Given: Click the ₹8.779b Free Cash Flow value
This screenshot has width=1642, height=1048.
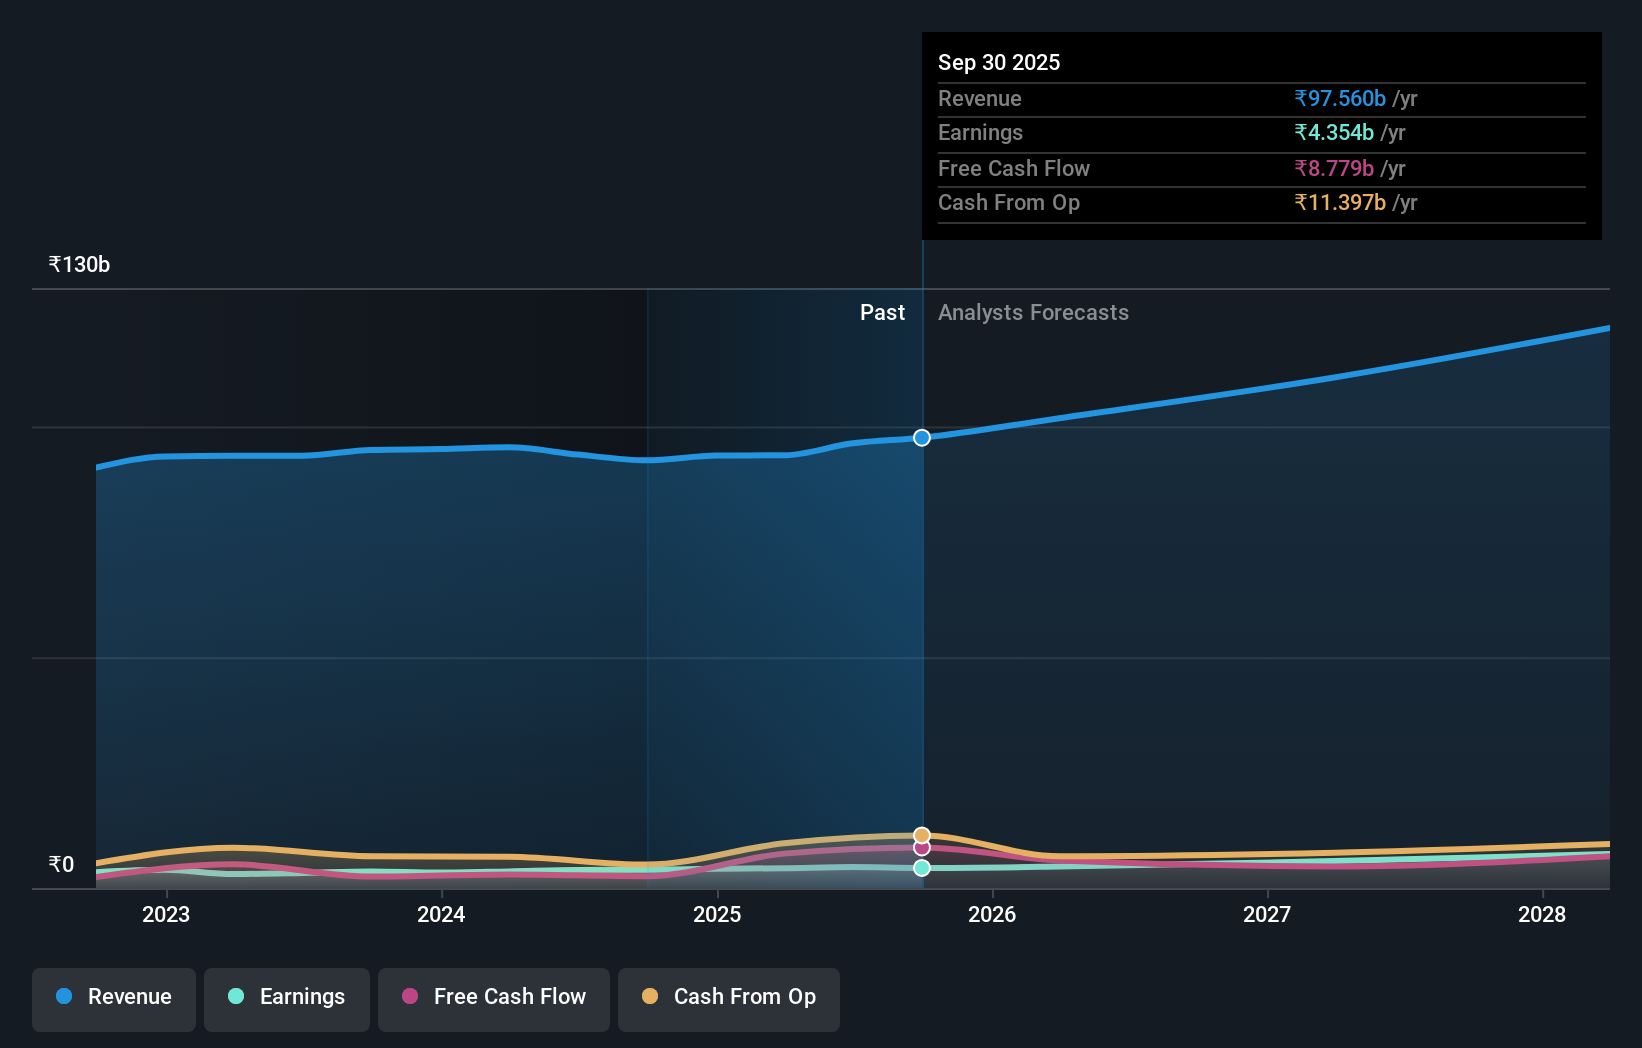Looking at the screenshot, I should point(1338,168).
